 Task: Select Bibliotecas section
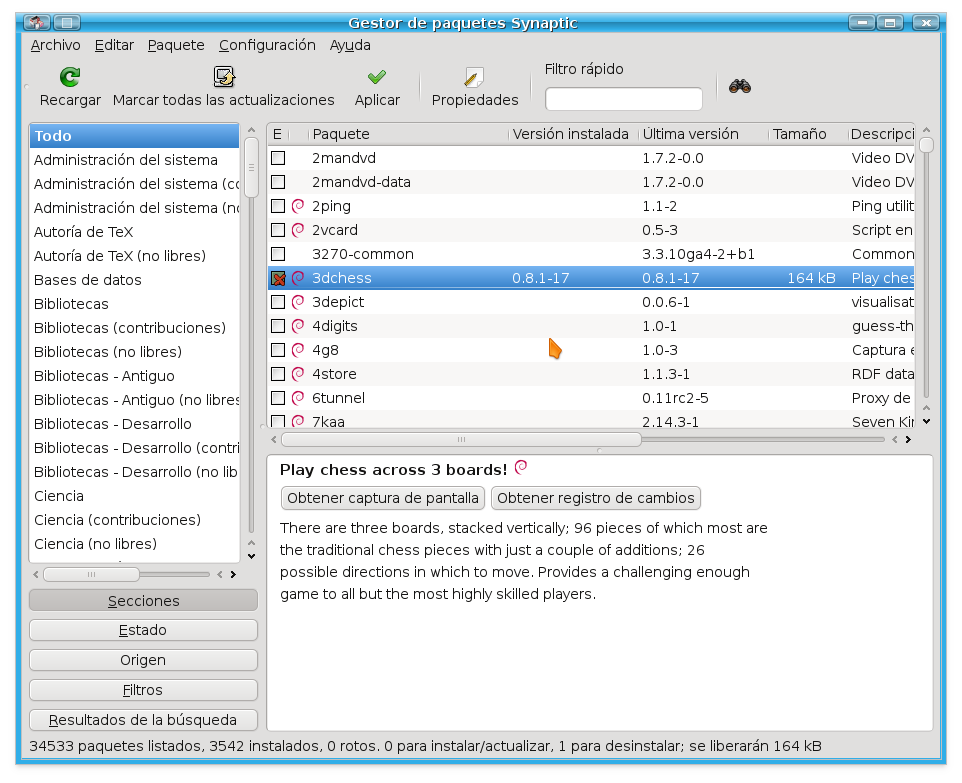pos(134,304)
